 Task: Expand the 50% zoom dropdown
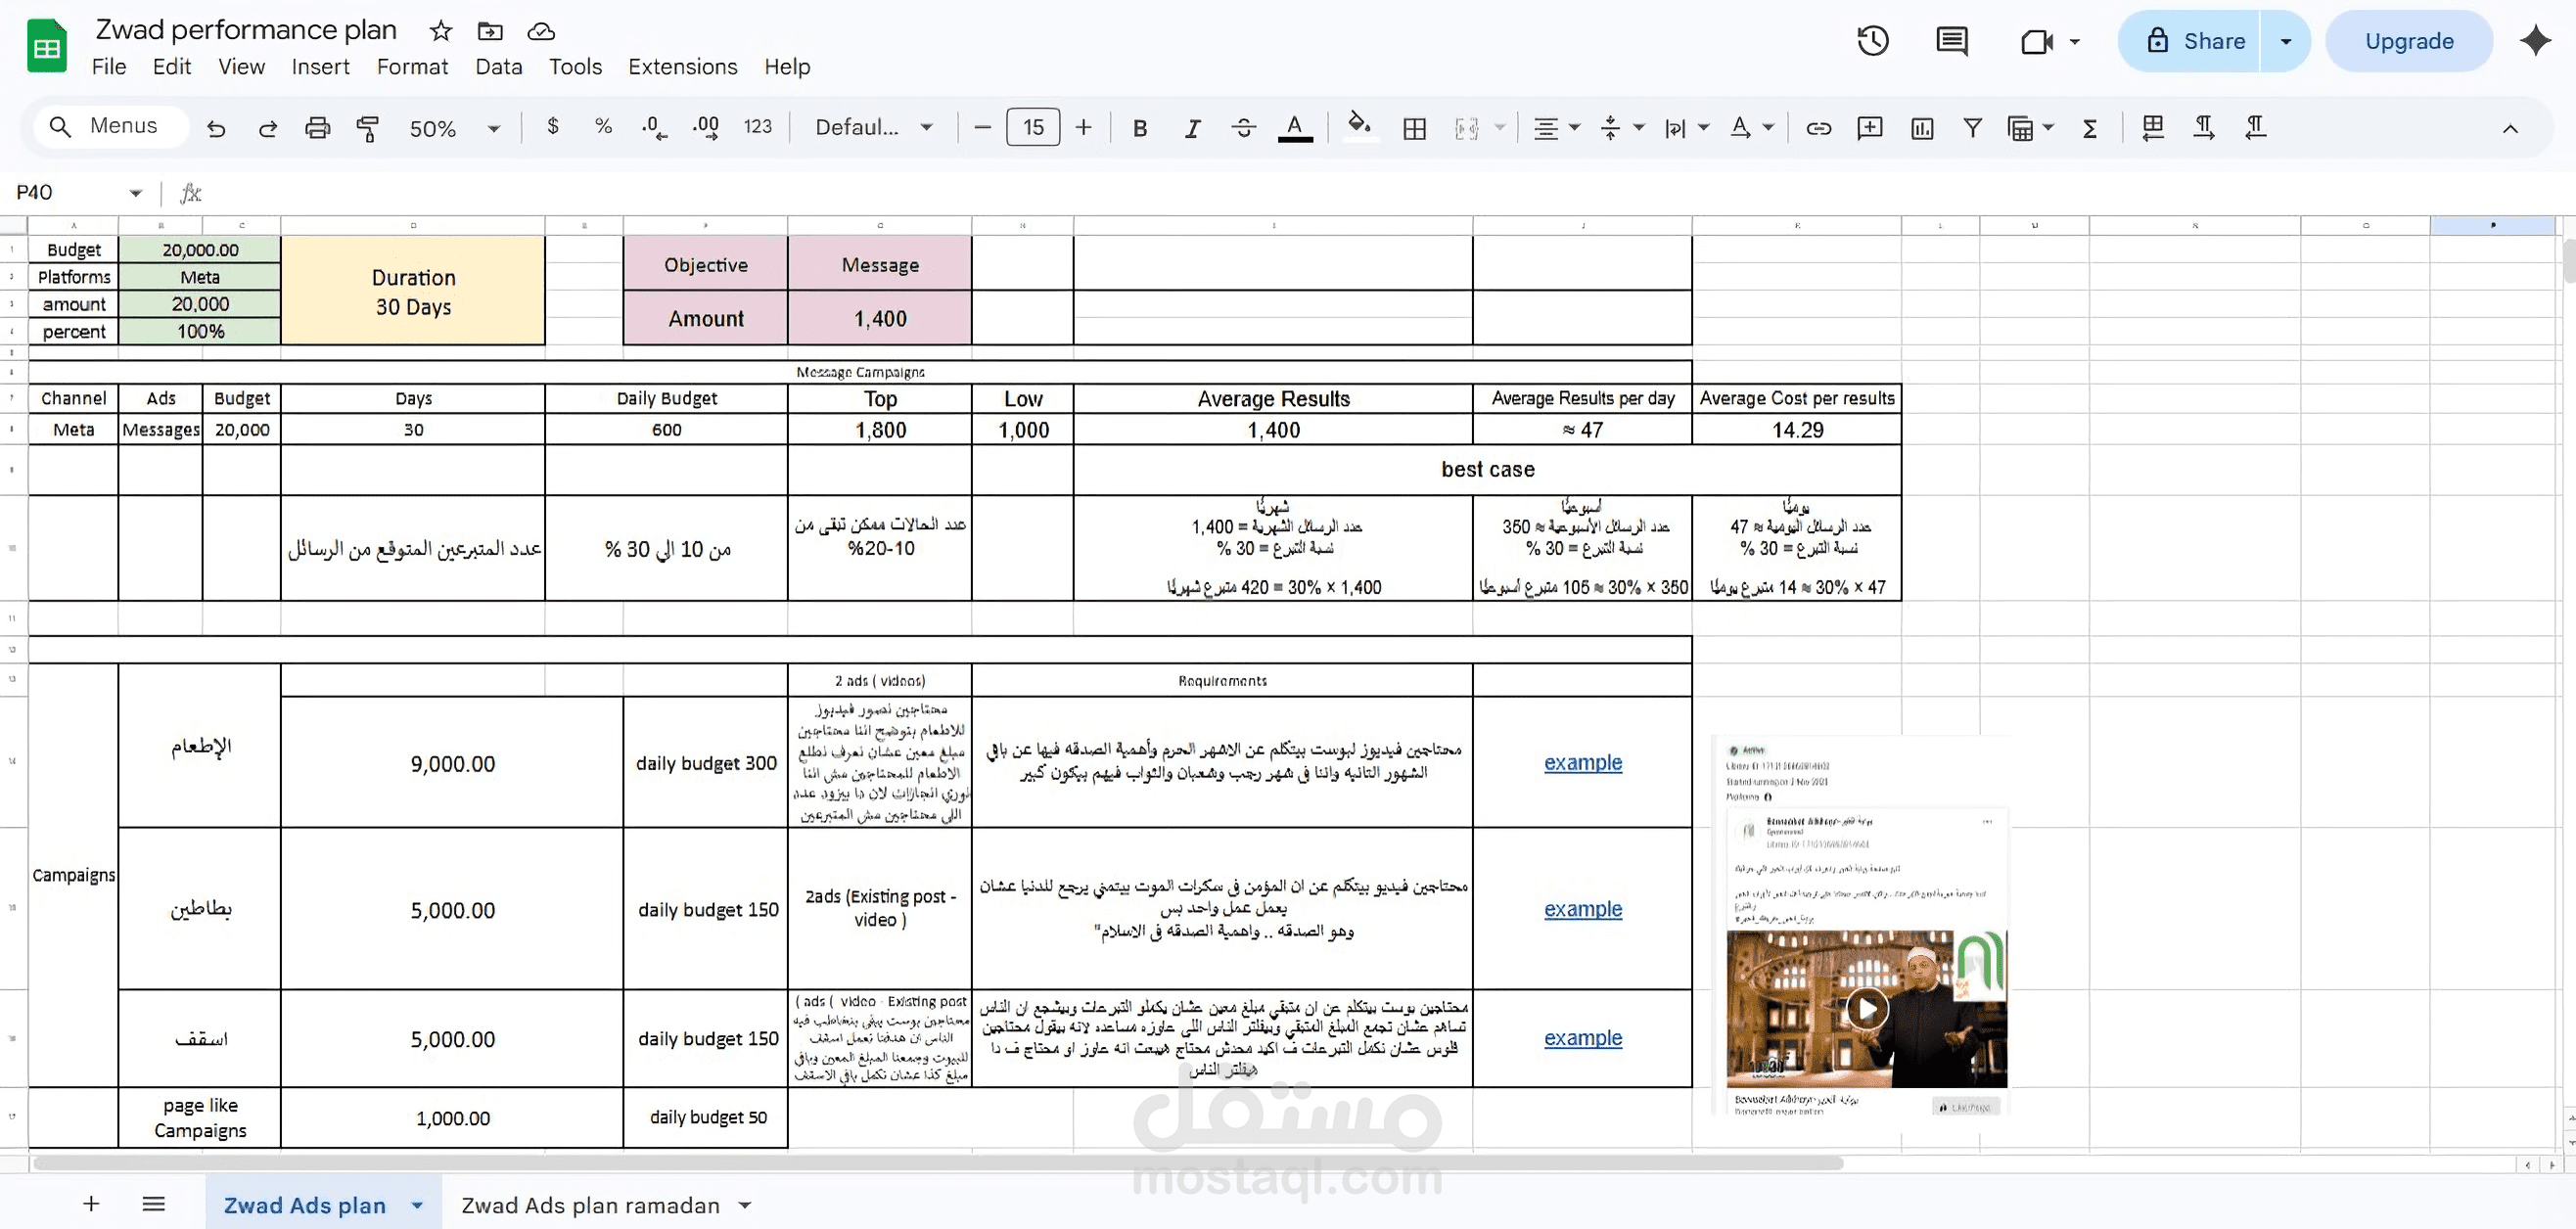[x=493, y=128]
